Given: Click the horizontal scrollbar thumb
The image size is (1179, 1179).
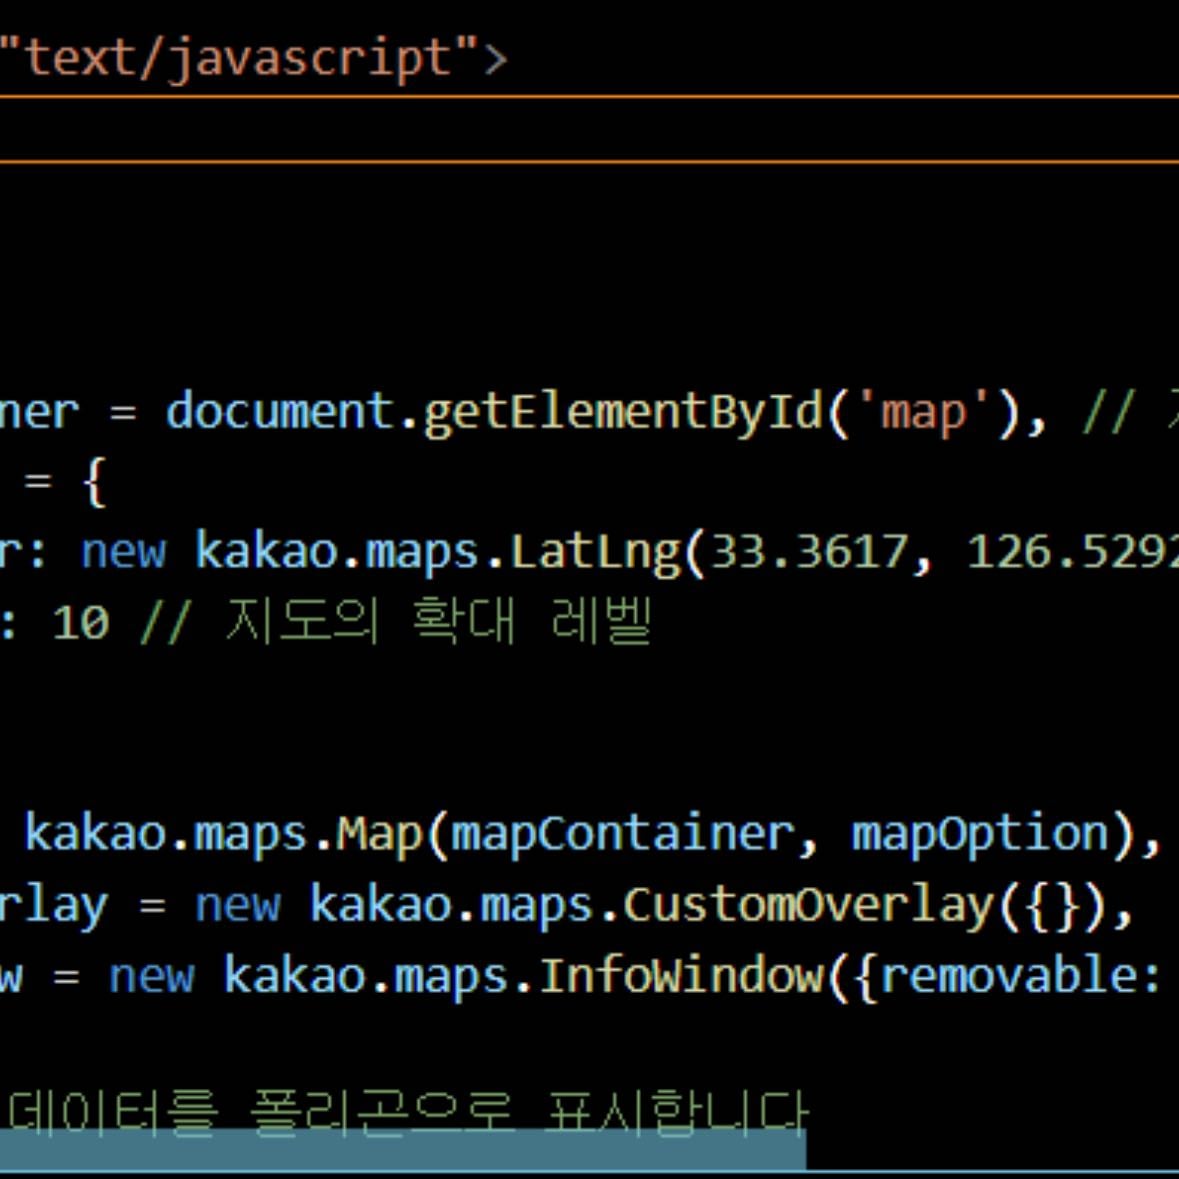Looking at the screenshot, I should (403, 1149).
